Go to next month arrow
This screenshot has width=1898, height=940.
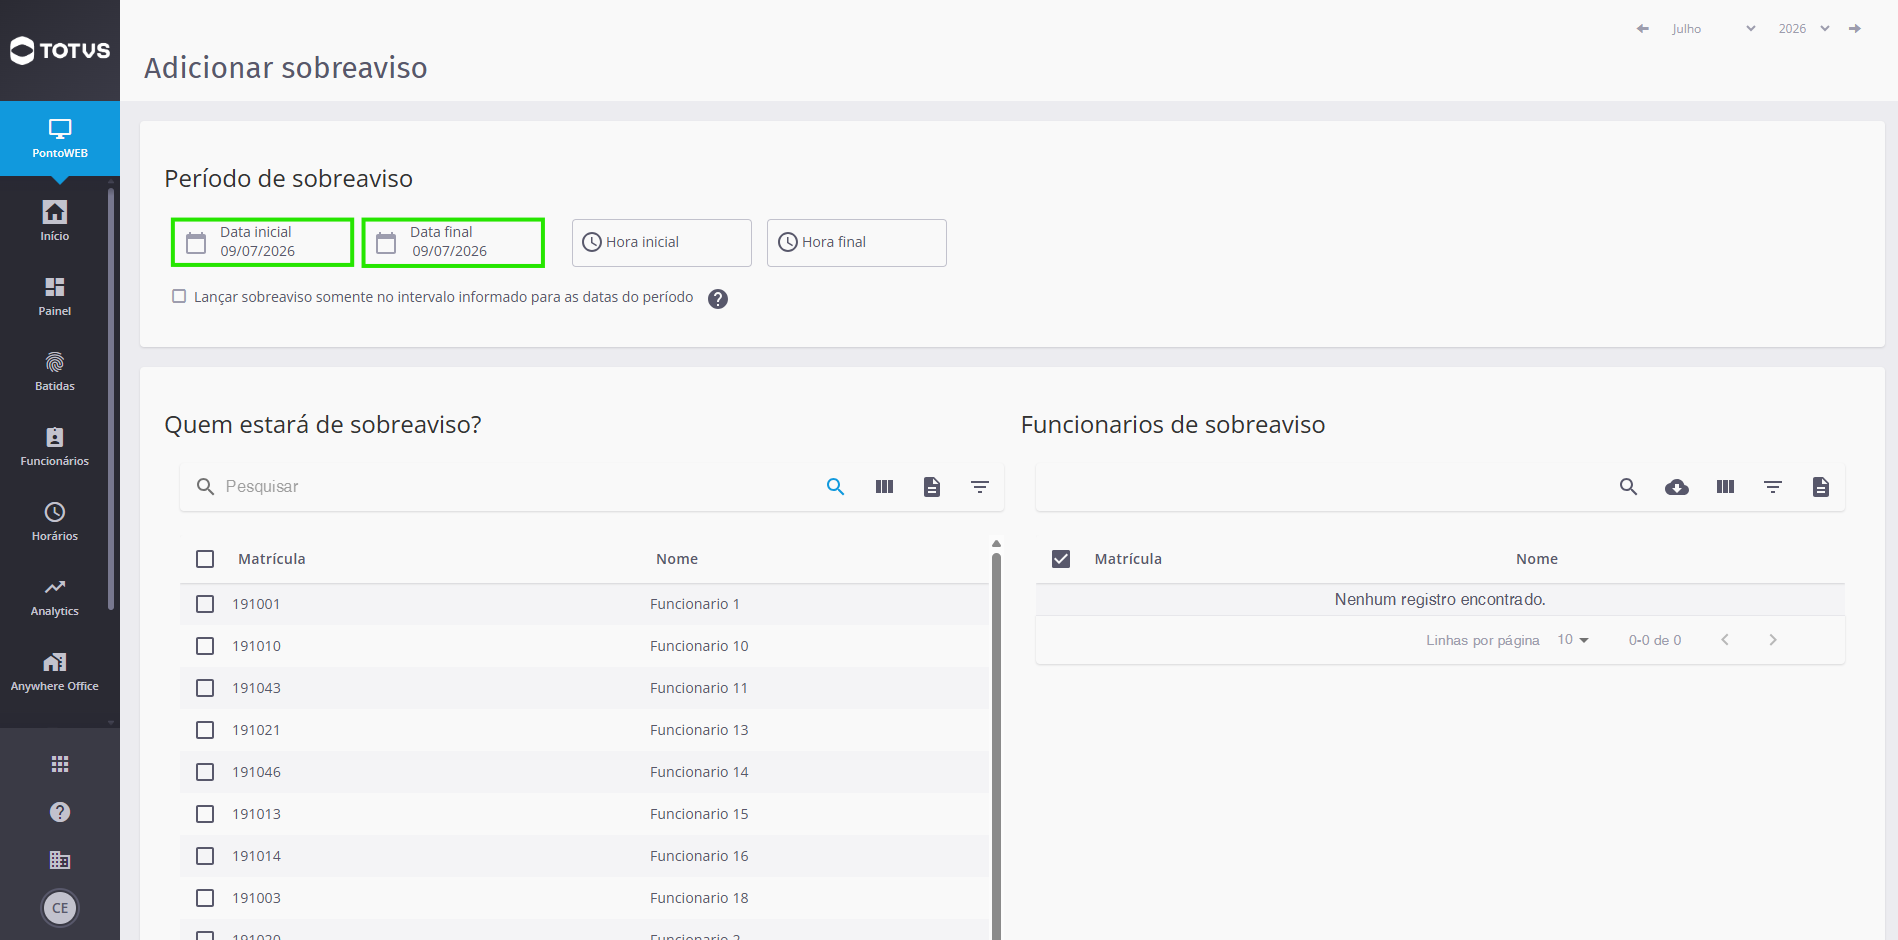pyautogui.click(x=1855, y=29)
